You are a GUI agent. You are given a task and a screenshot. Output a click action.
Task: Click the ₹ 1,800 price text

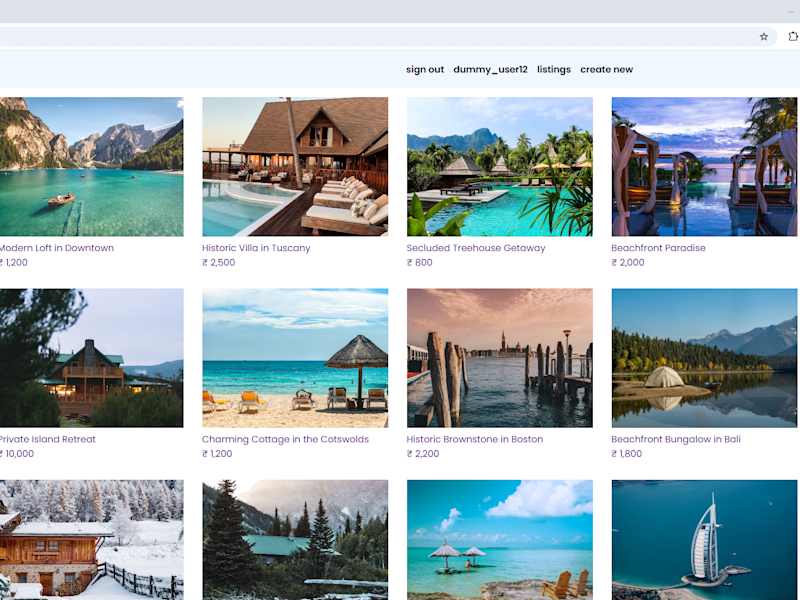(627, 454)
